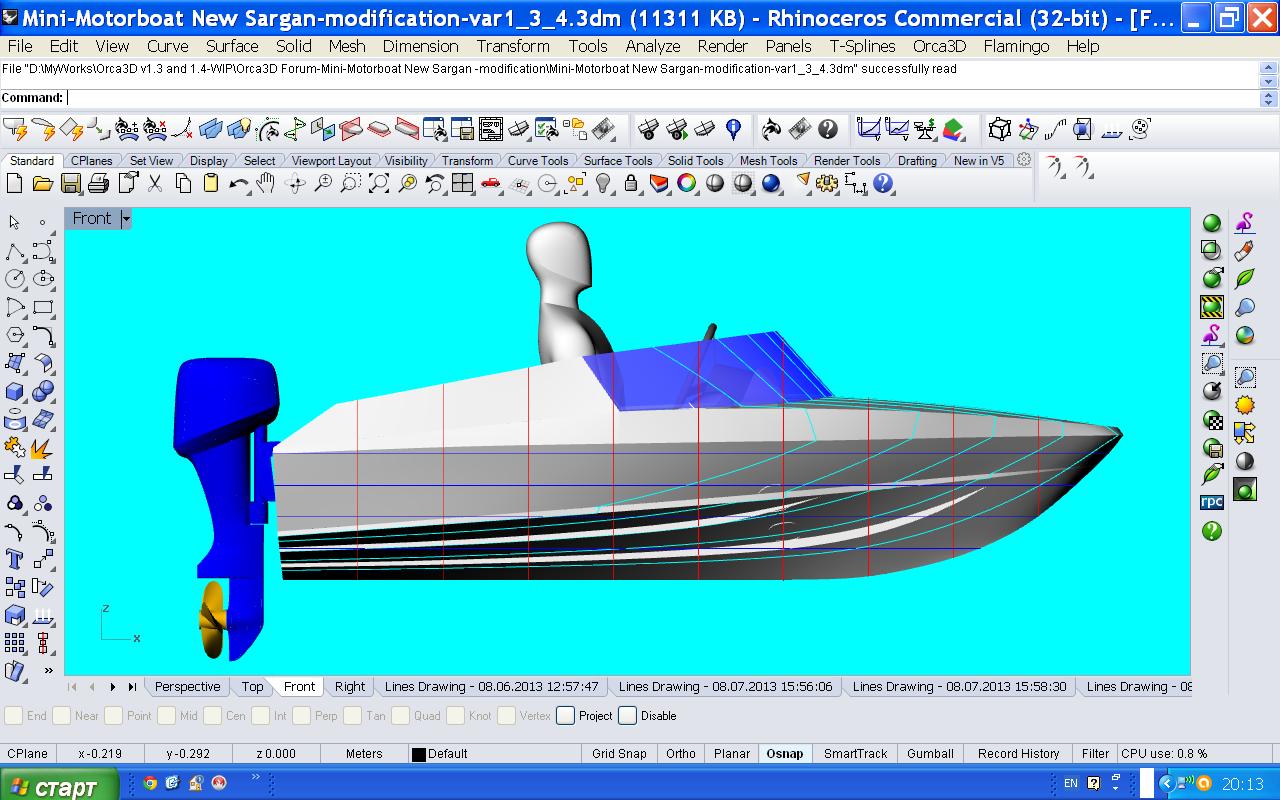Open the color wheel icon
This screenshot has height=800, width=1280.
tap(686, 183)
